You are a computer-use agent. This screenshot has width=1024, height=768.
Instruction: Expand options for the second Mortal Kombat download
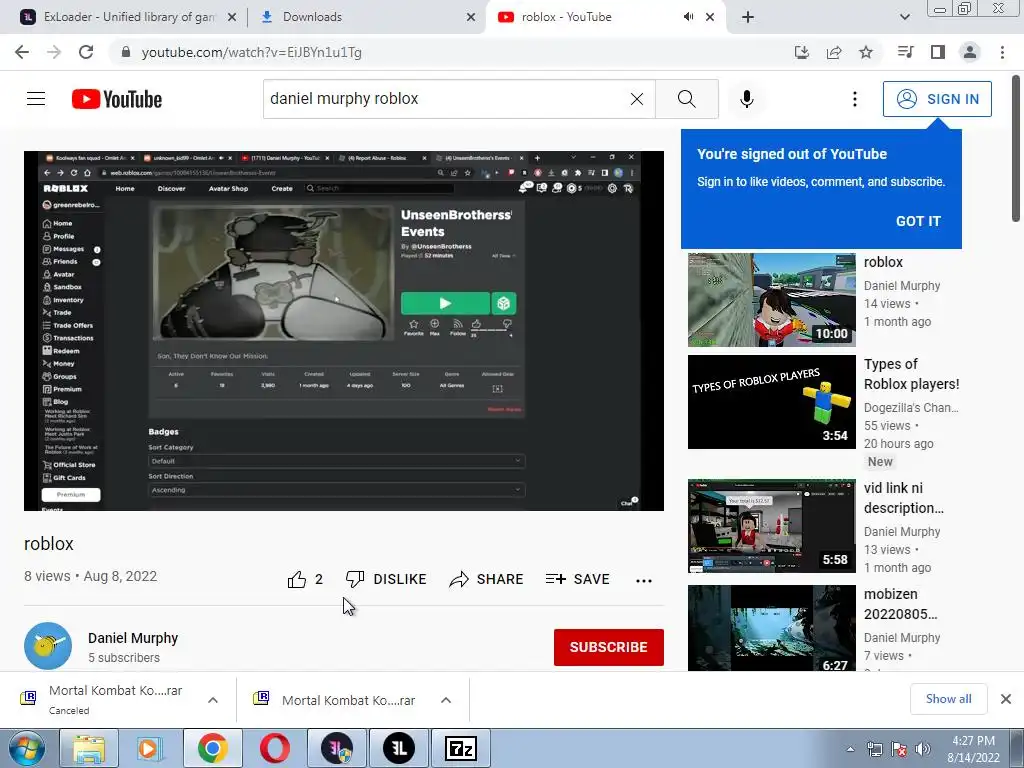click(446, 700)
